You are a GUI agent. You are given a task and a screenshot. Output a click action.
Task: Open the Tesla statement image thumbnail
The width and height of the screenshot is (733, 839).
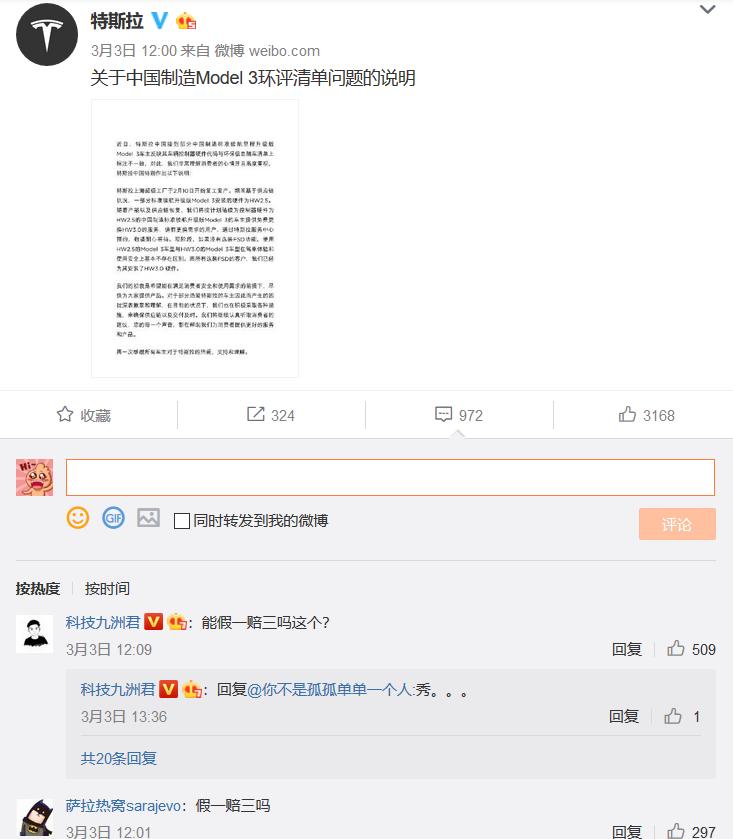[195, 239]
